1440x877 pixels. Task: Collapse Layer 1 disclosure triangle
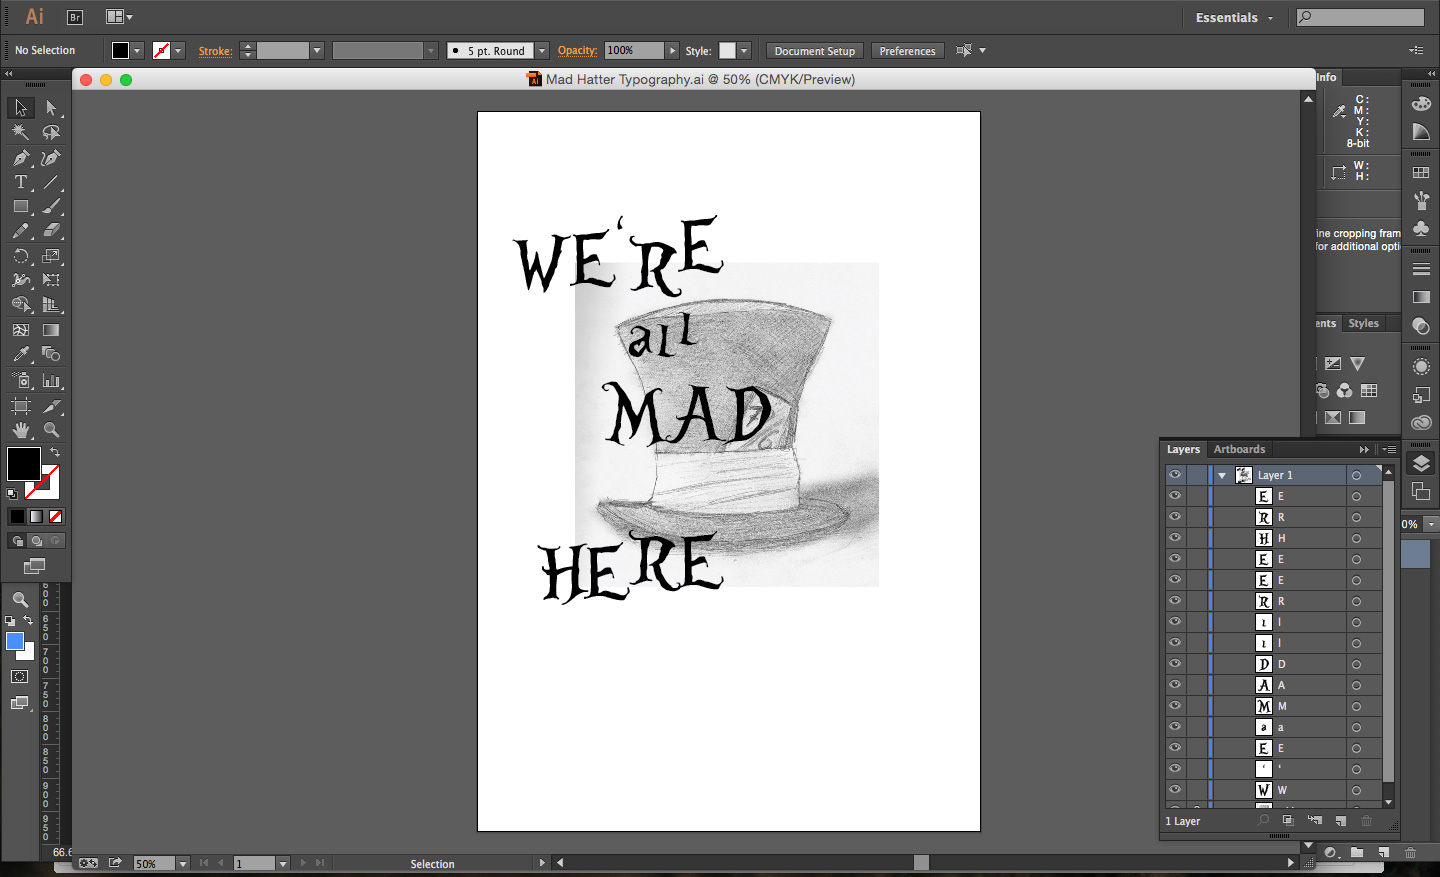(x=1222, y=476)
